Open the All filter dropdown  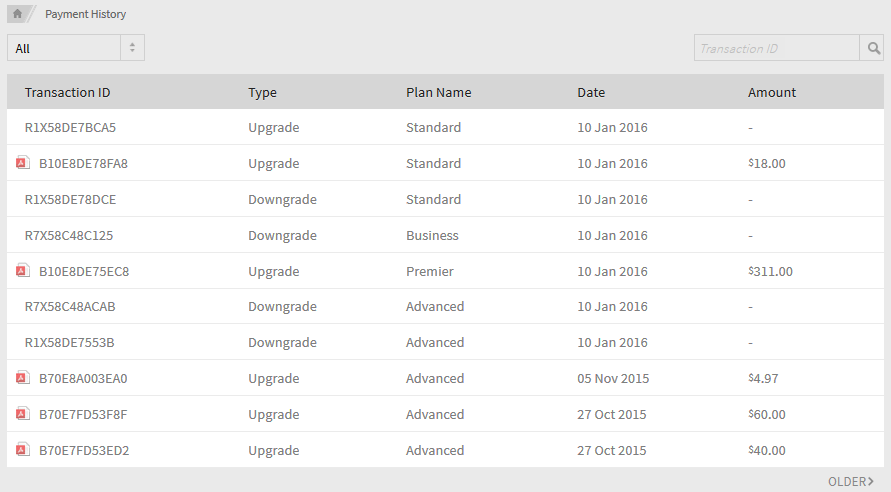tap(65, 48)
